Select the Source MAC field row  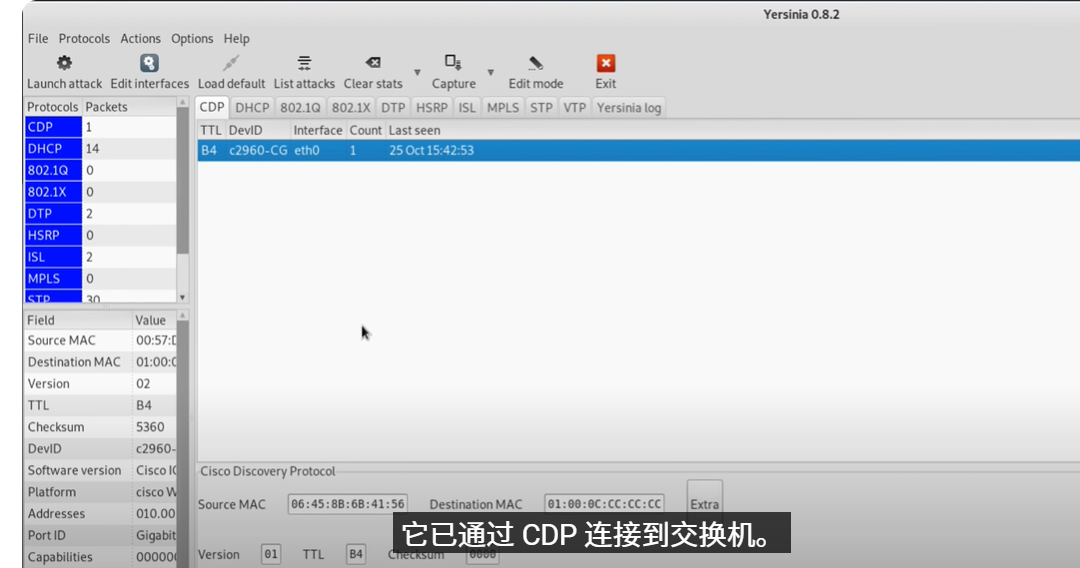(x=101, y=340)
